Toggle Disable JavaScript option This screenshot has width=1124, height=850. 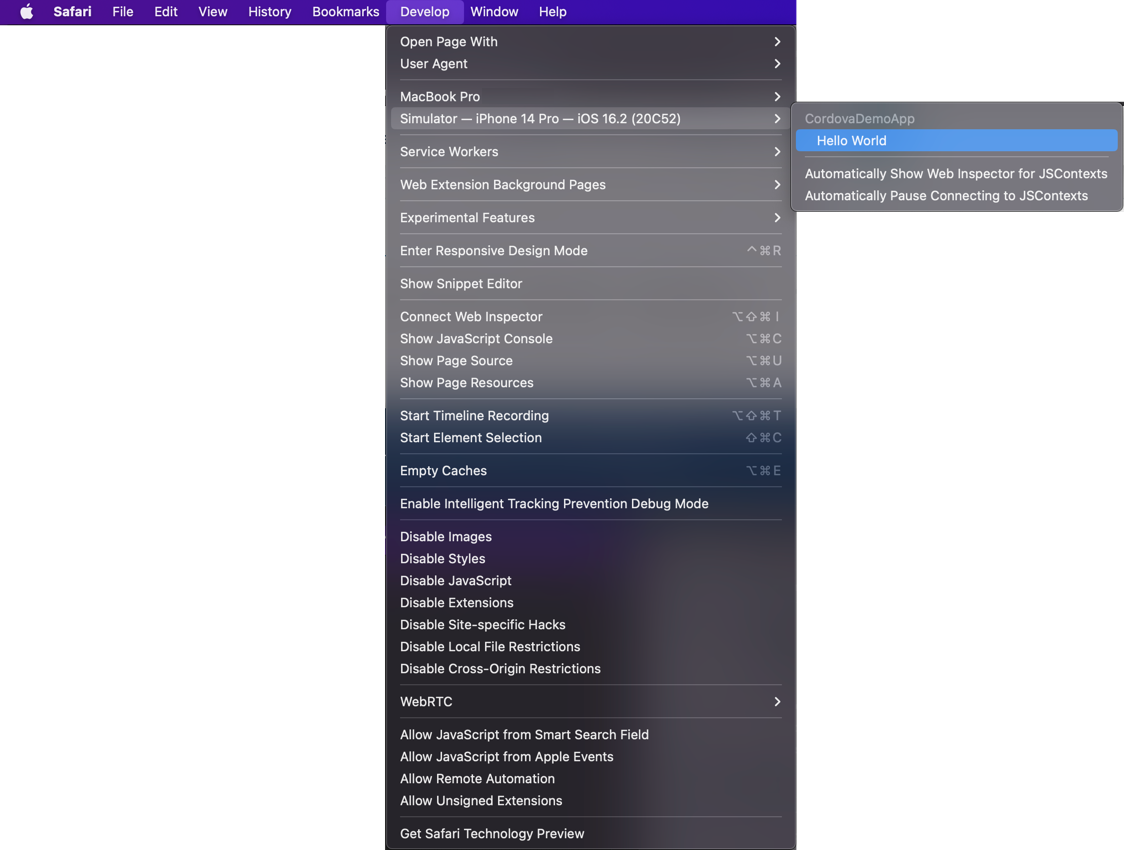tap(591, 581)
